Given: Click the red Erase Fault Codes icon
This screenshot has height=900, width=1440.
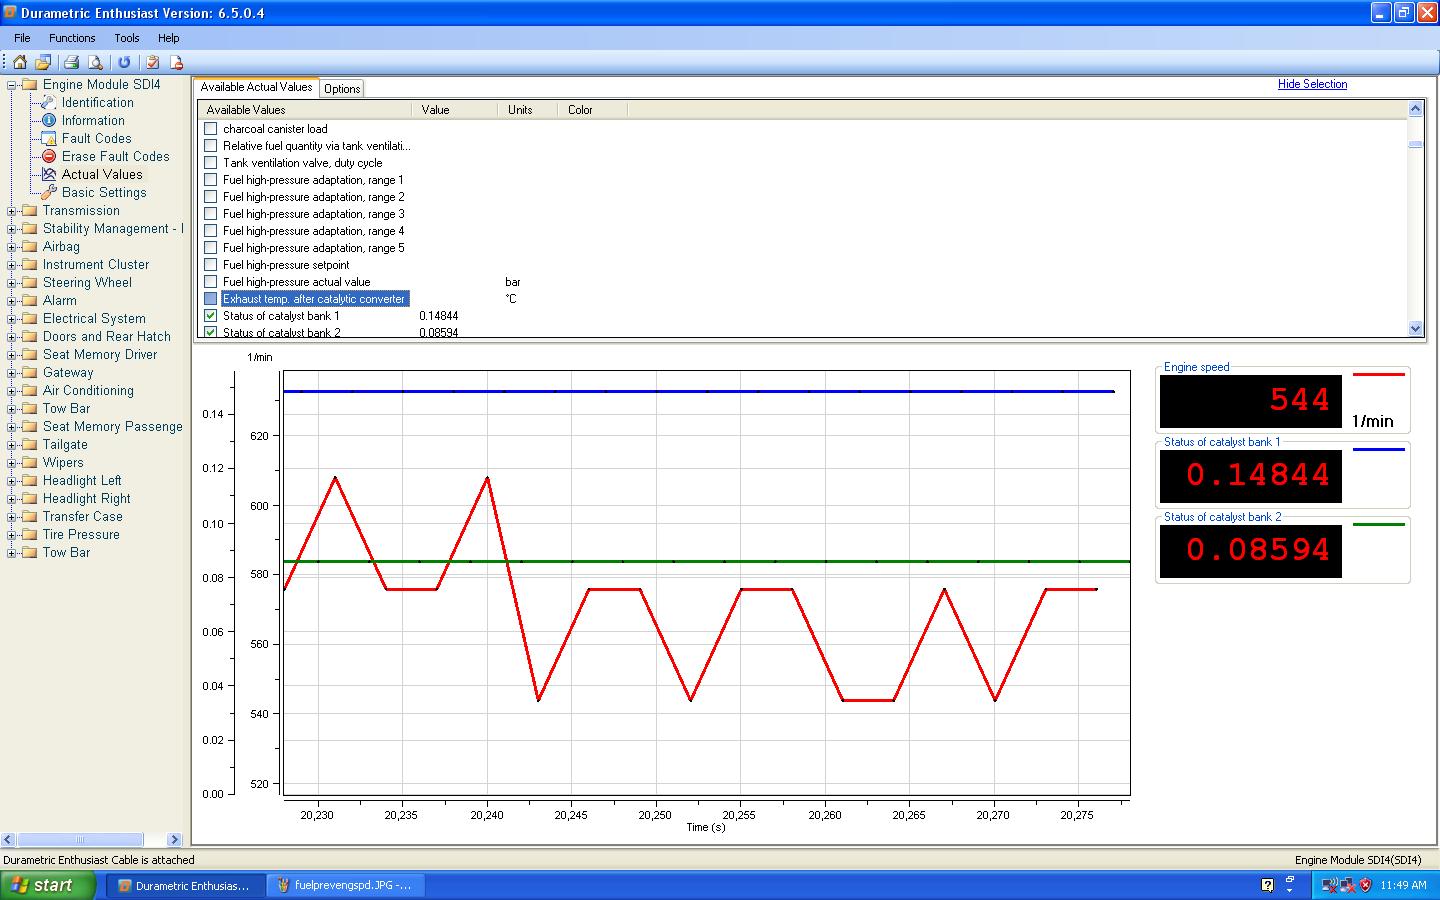Looking at the screenshot, I should tap(48, 156).
